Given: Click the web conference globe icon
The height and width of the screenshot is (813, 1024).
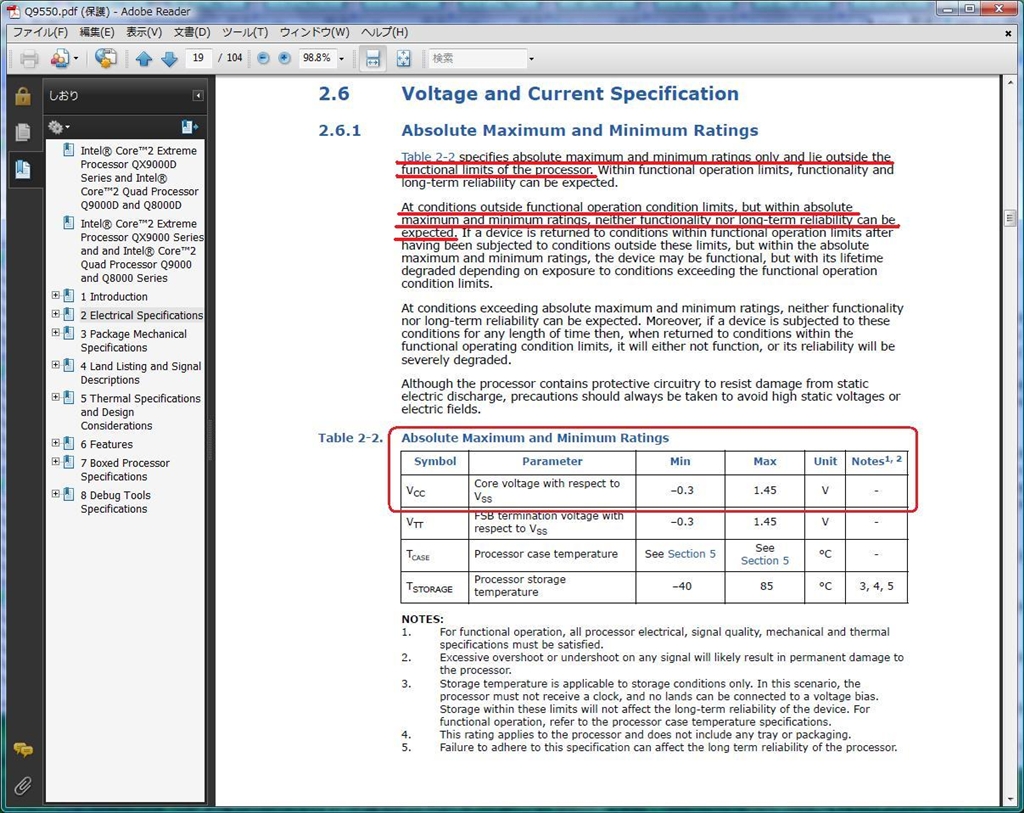Looking at the screenshot, I should tap(105, 58).
